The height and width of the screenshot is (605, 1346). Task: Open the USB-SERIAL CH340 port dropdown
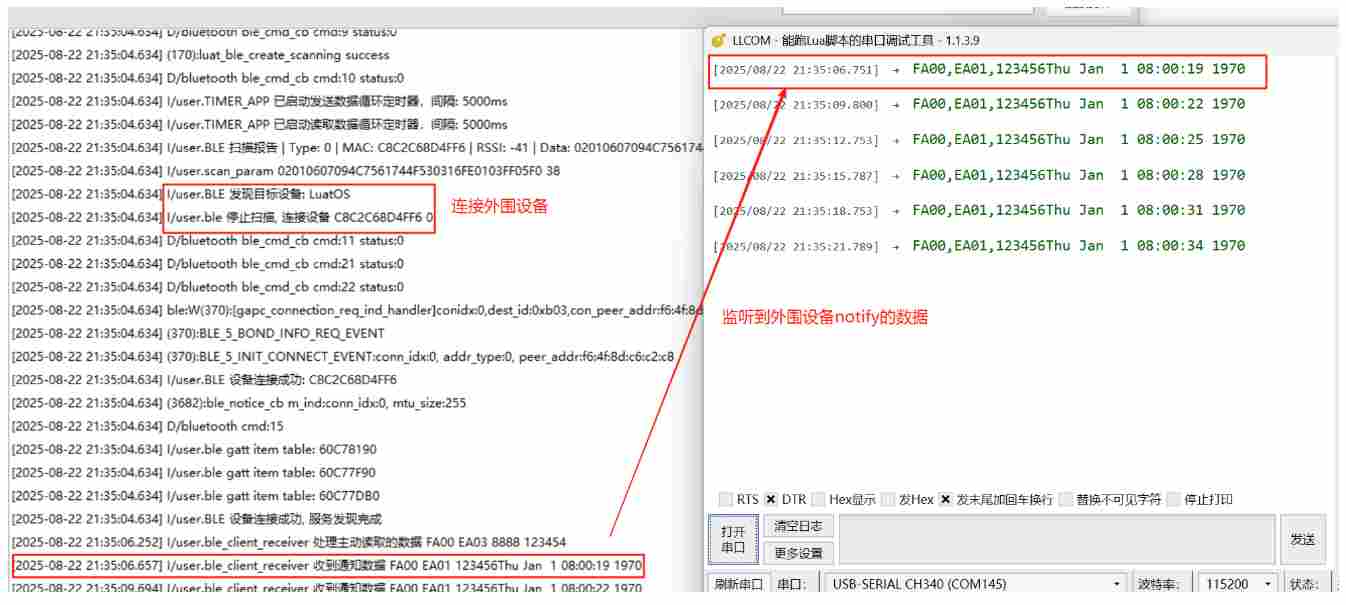tap(975, 584)
